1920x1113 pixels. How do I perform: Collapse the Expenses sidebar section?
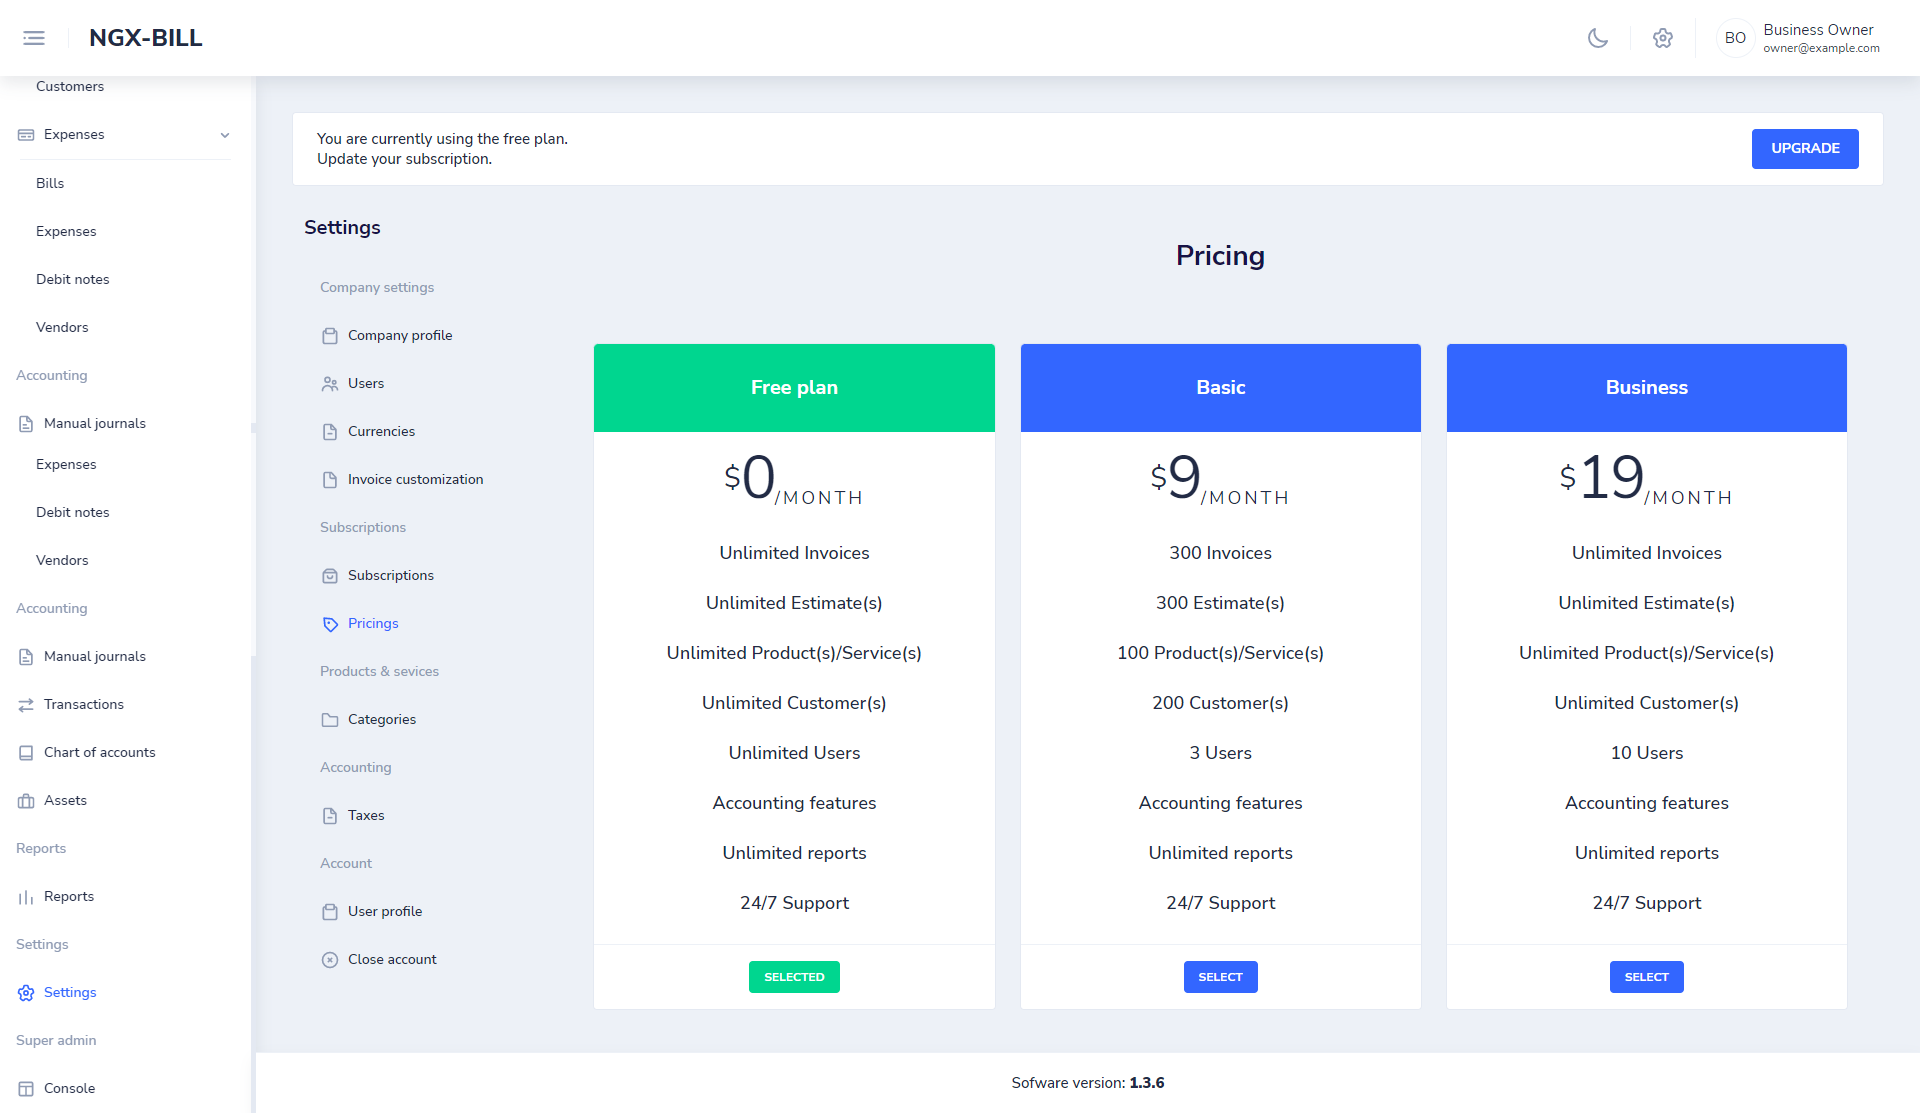point(224,135)
